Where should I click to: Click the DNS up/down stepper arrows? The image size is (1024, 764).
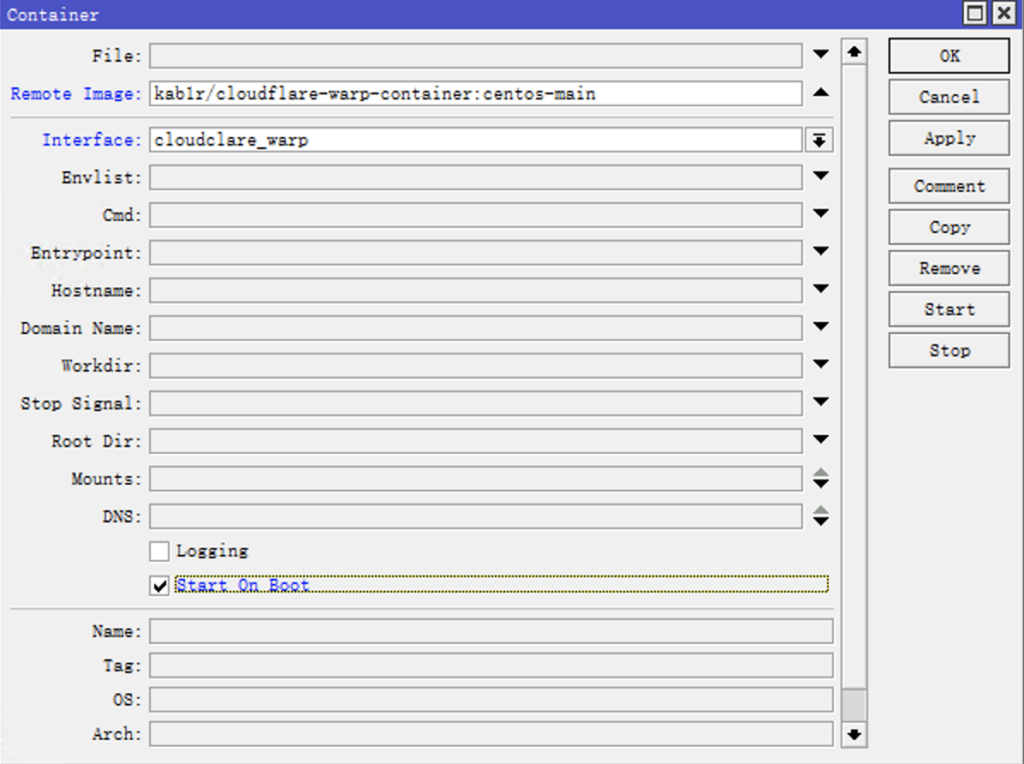point(820,516)
